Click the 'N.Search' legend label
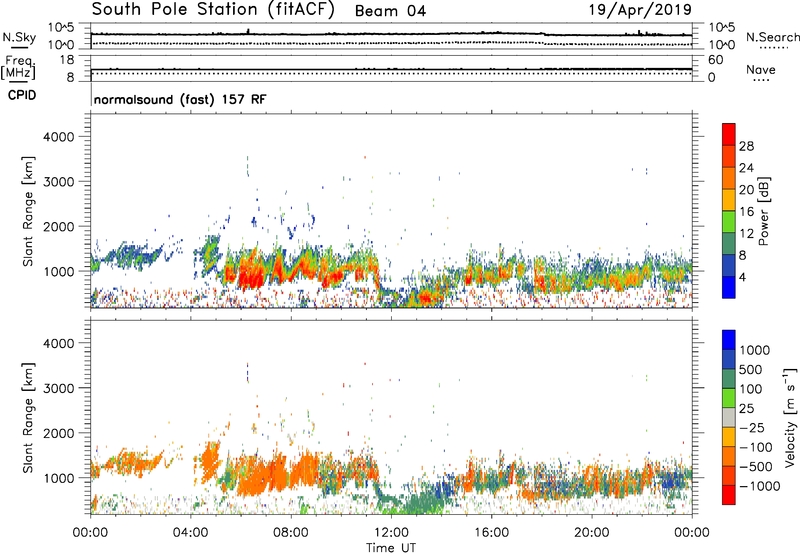 tap(772, 37)
